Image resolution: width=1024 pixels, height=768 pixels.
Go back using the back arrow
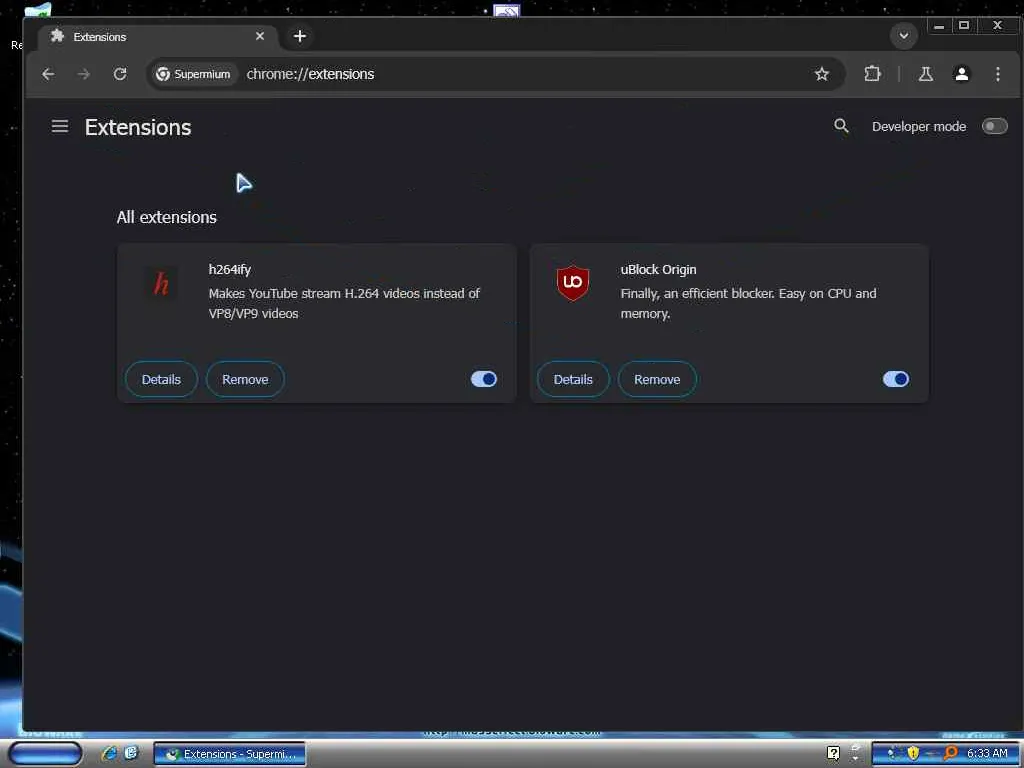(48, 74)
